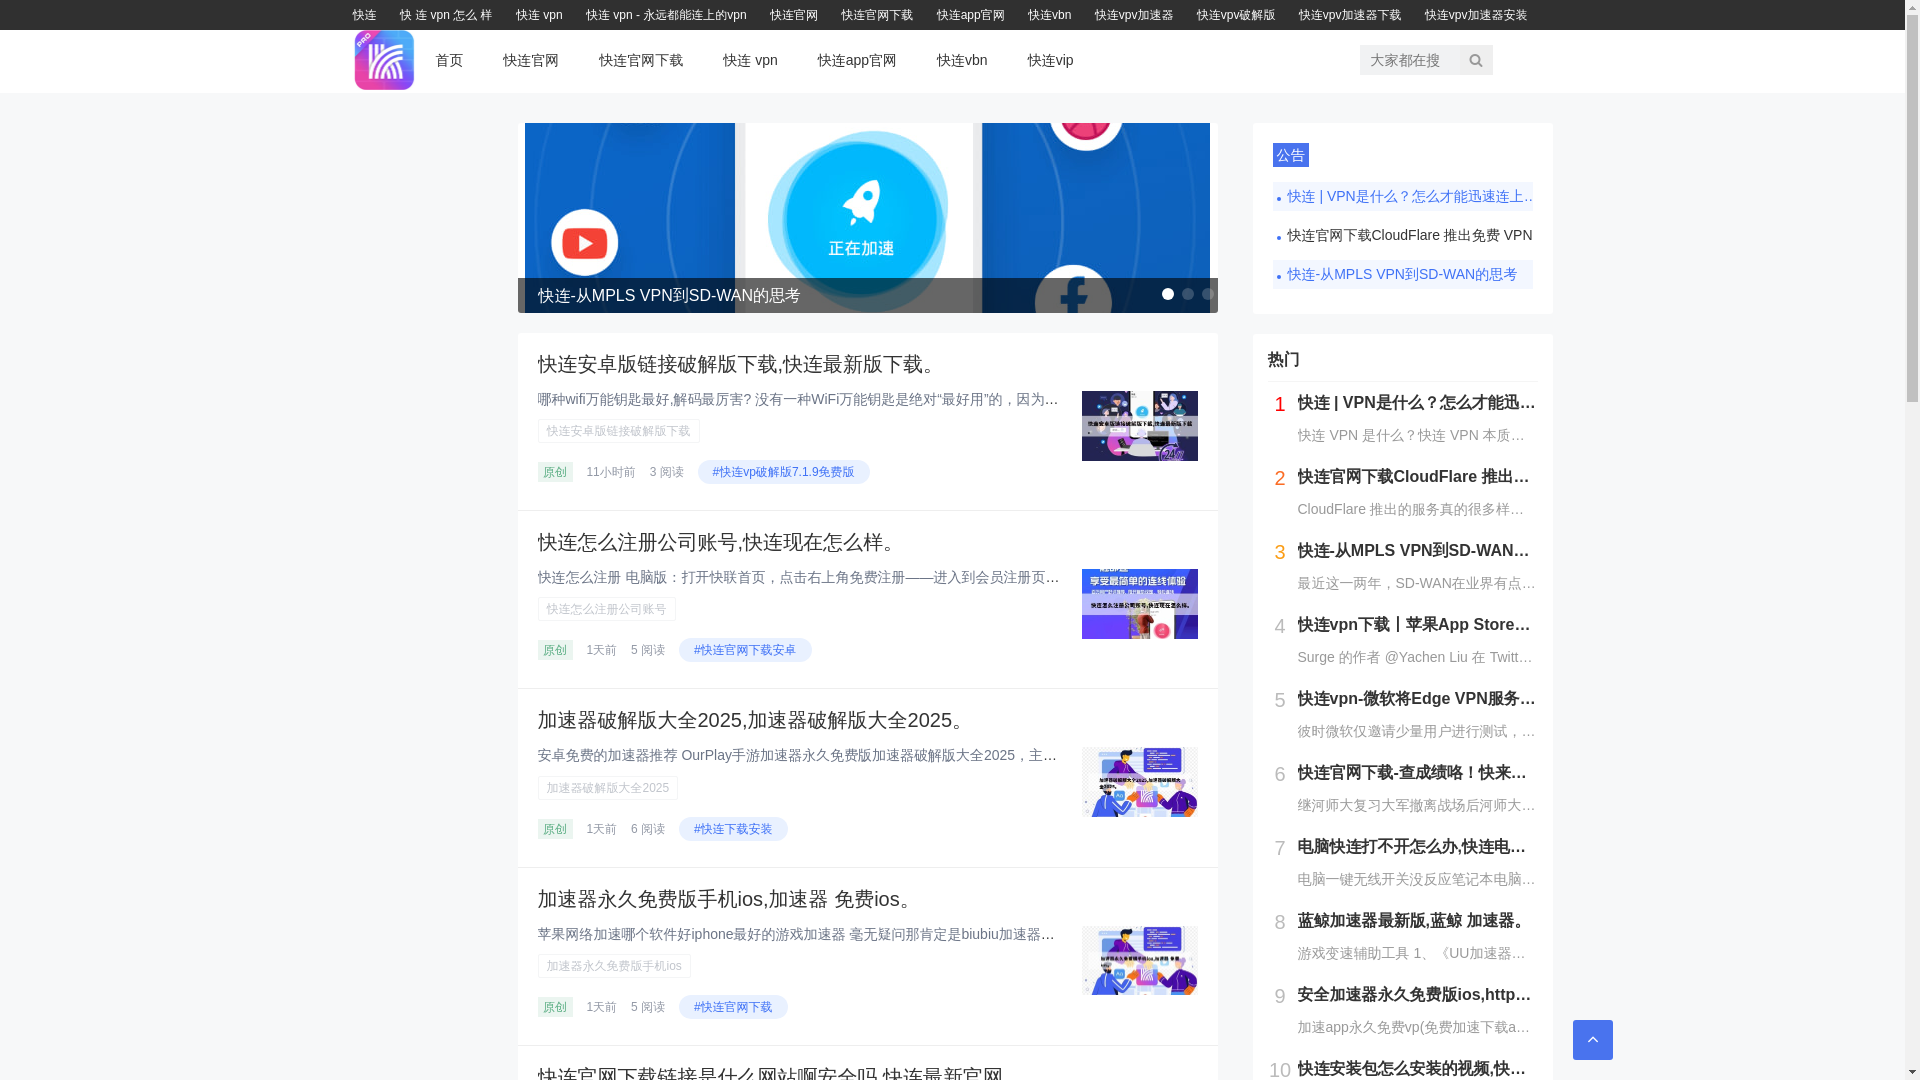Open thumbnail of the 注册公司账号 article
Image resolution: width=1920 pixels, height=1080 pixels.
point(1139,604)
